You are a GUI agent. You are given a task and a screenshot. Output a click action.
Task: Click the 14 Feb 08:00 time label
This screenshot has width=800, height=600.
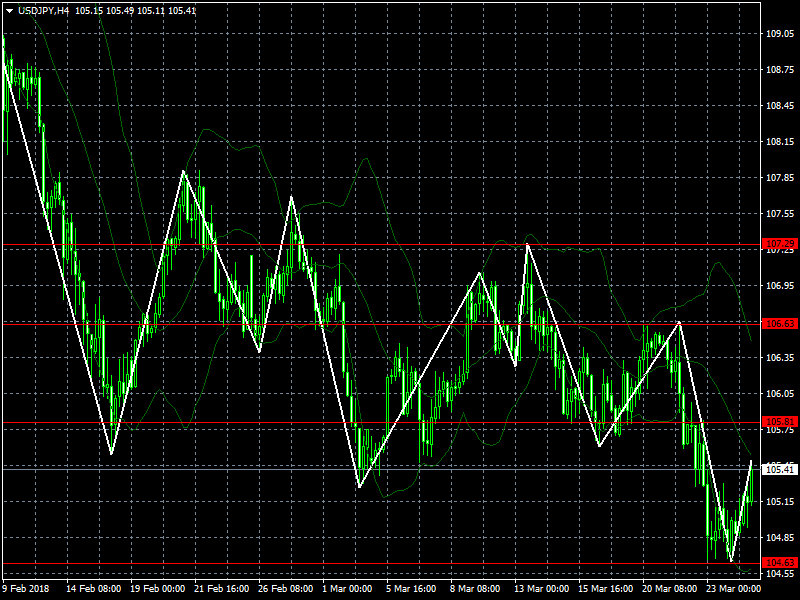[94, 588]
